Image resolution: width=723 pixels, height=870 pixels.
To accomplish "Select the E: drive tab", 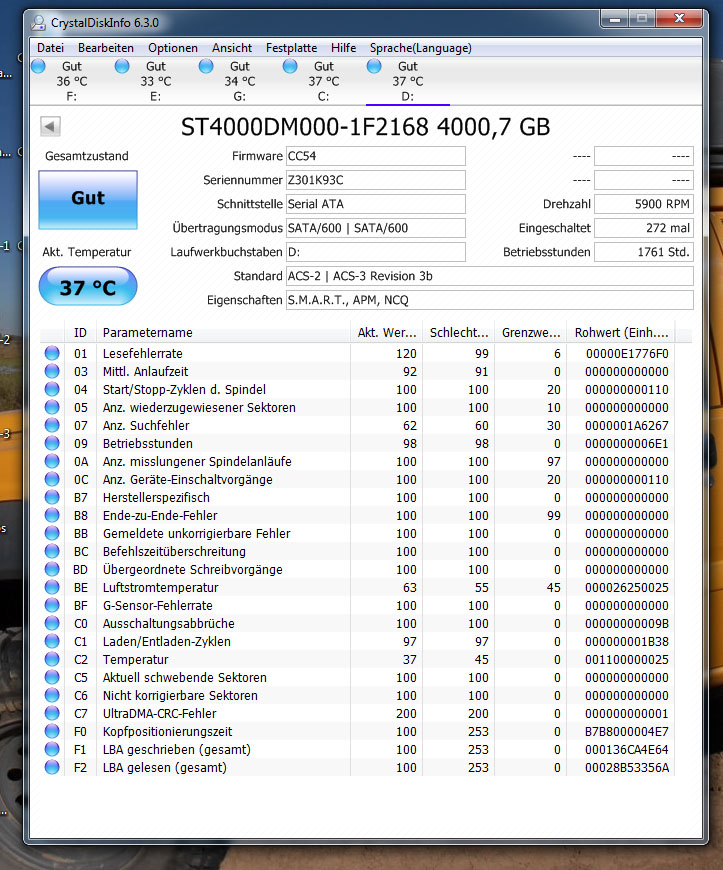I will click(155, 81).
